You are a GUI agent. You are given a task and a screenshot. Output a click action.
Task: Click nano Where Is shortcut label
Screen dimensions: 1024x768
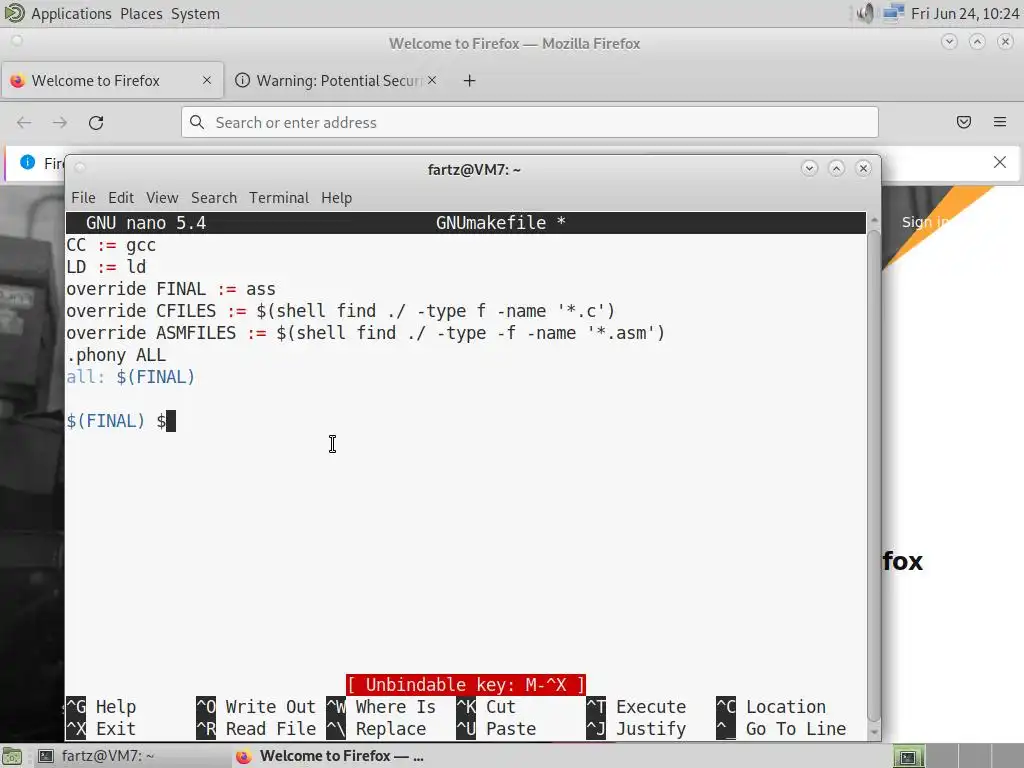point(395,707)
